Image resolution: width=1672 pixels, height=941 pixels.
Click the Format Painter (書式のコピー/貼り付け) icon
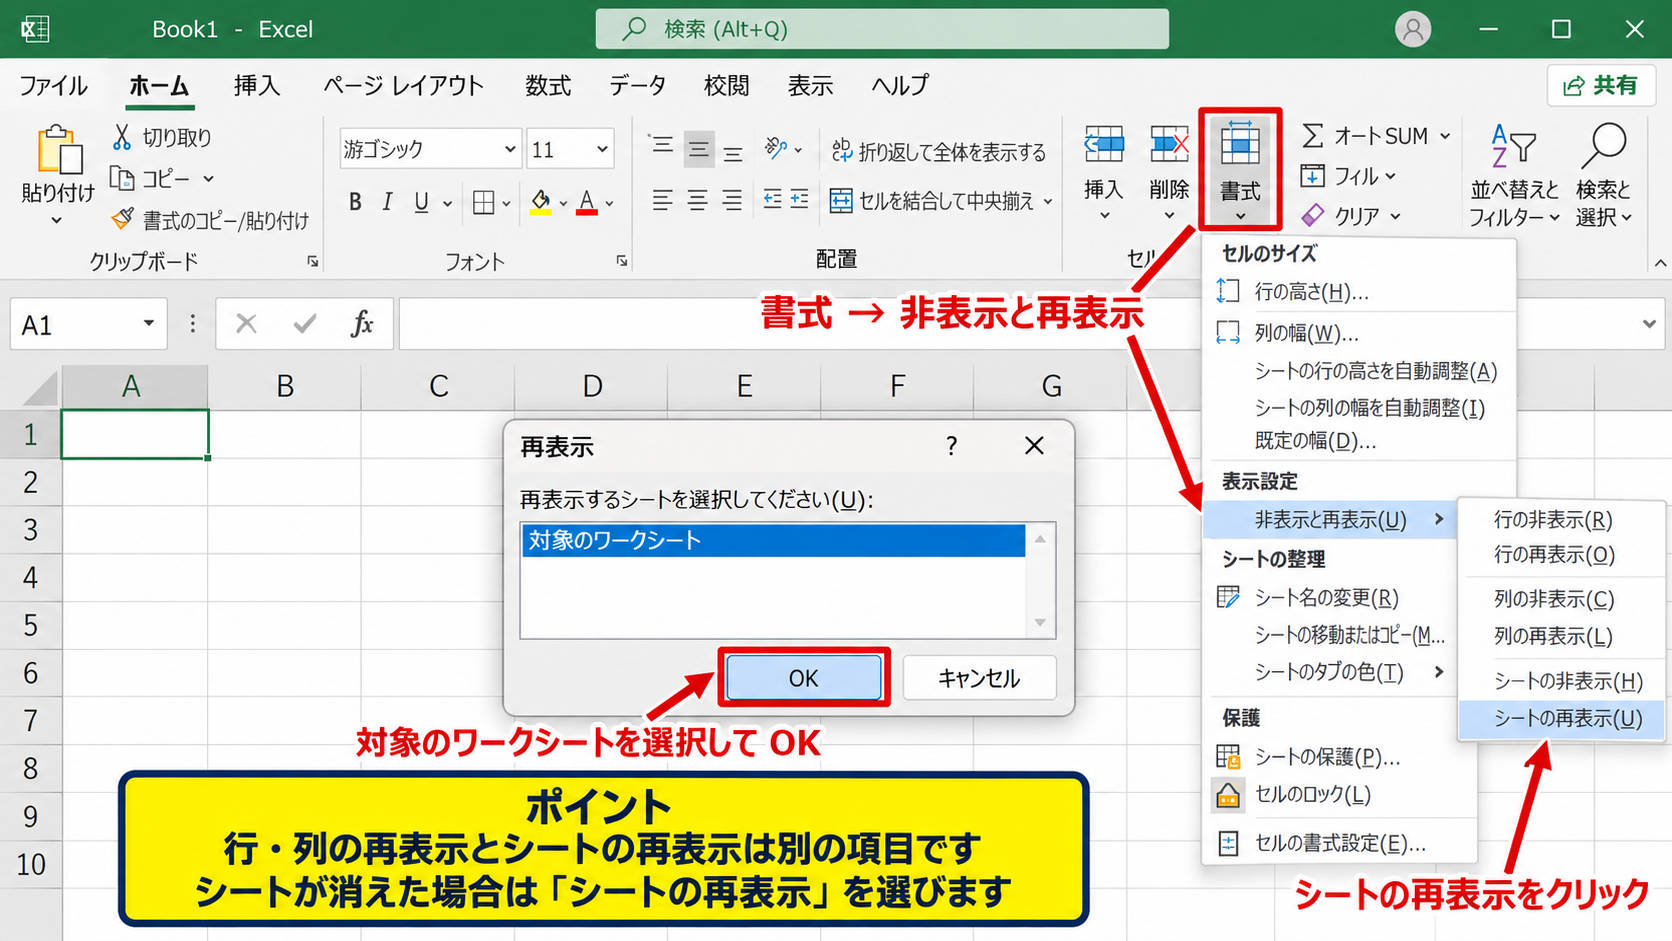122,219
